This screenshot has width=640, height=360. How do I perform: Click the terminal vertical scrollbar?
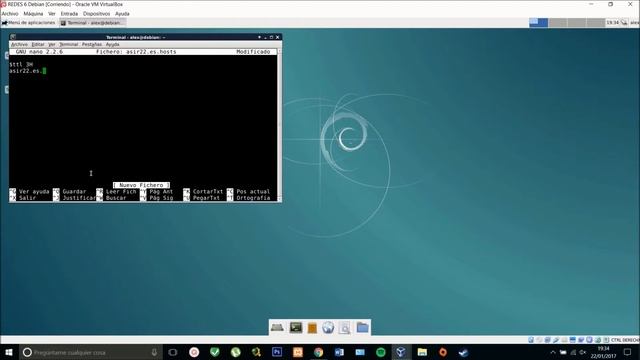click(x=279, y=125)
